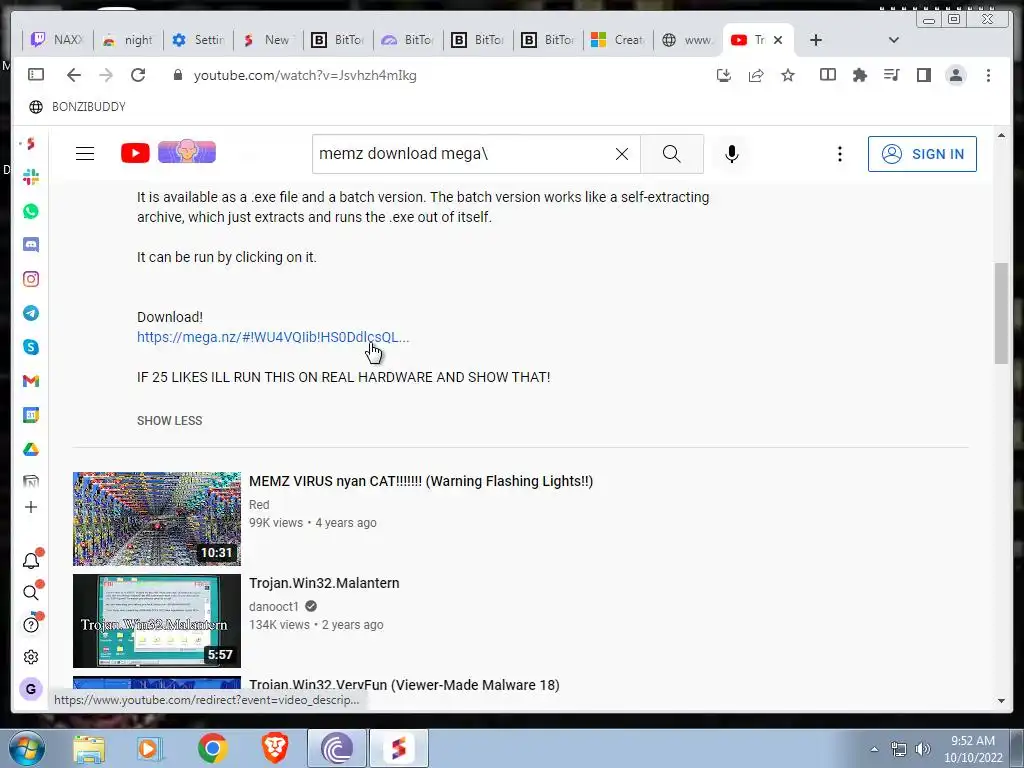Open sidebar notifications bell
The image size is (1024, 768).
(x=31, y=560)
